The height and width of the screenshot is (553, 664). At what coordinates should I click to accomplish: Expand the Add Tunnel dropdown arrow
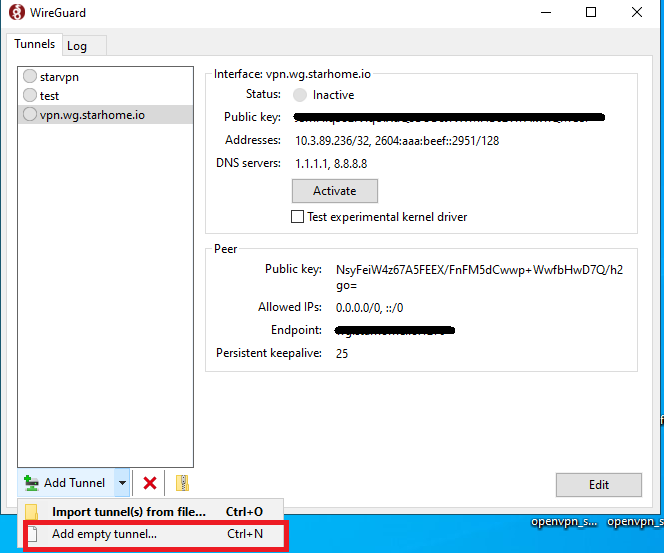coord(122,483)
